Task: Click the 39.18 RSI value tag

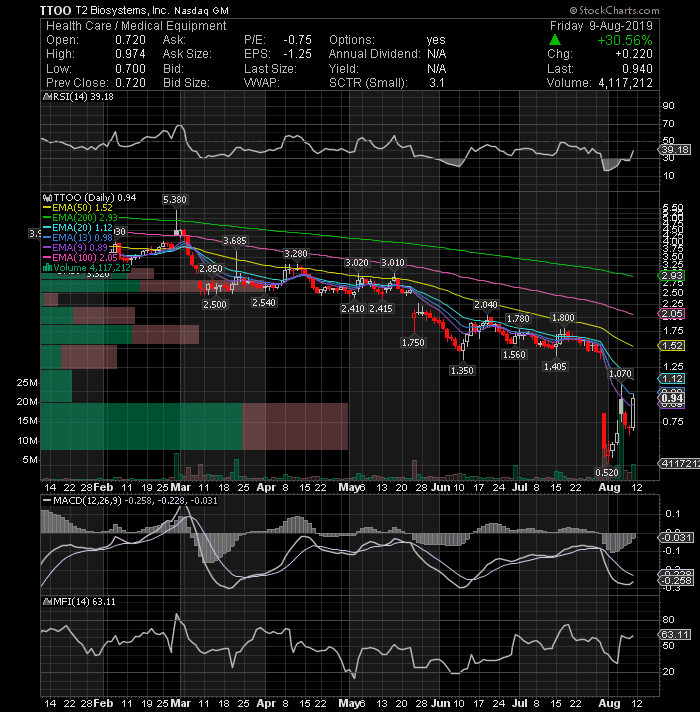Action: (675, 149)
